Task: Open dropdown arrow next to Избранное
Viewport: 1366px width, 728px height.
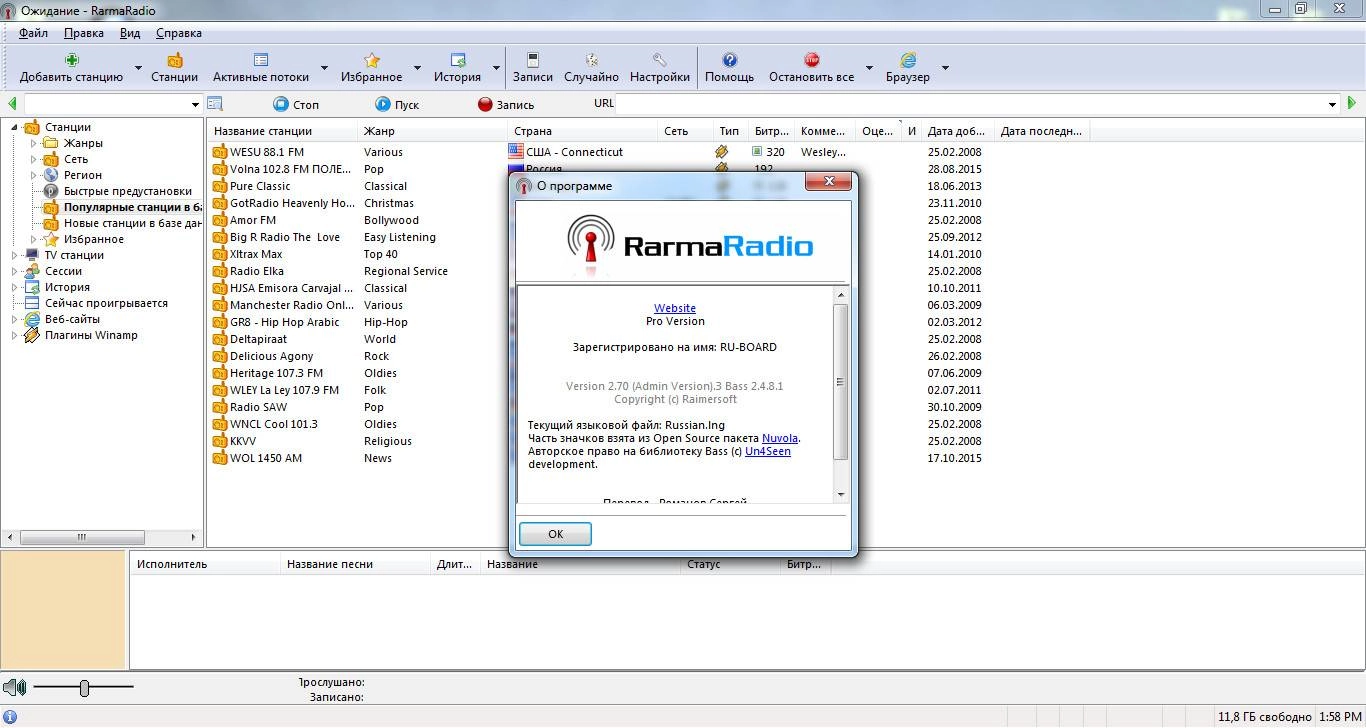Action: (x=417, y=68)
